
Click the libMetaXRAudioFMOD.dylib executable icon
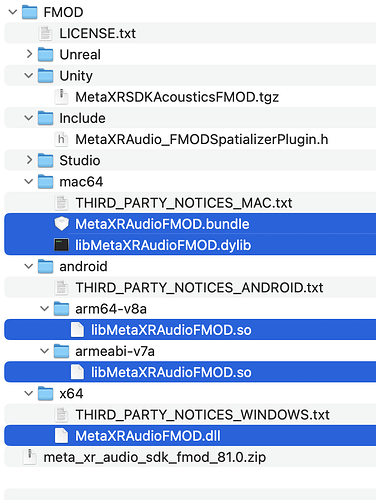click(x=61, y=245)
